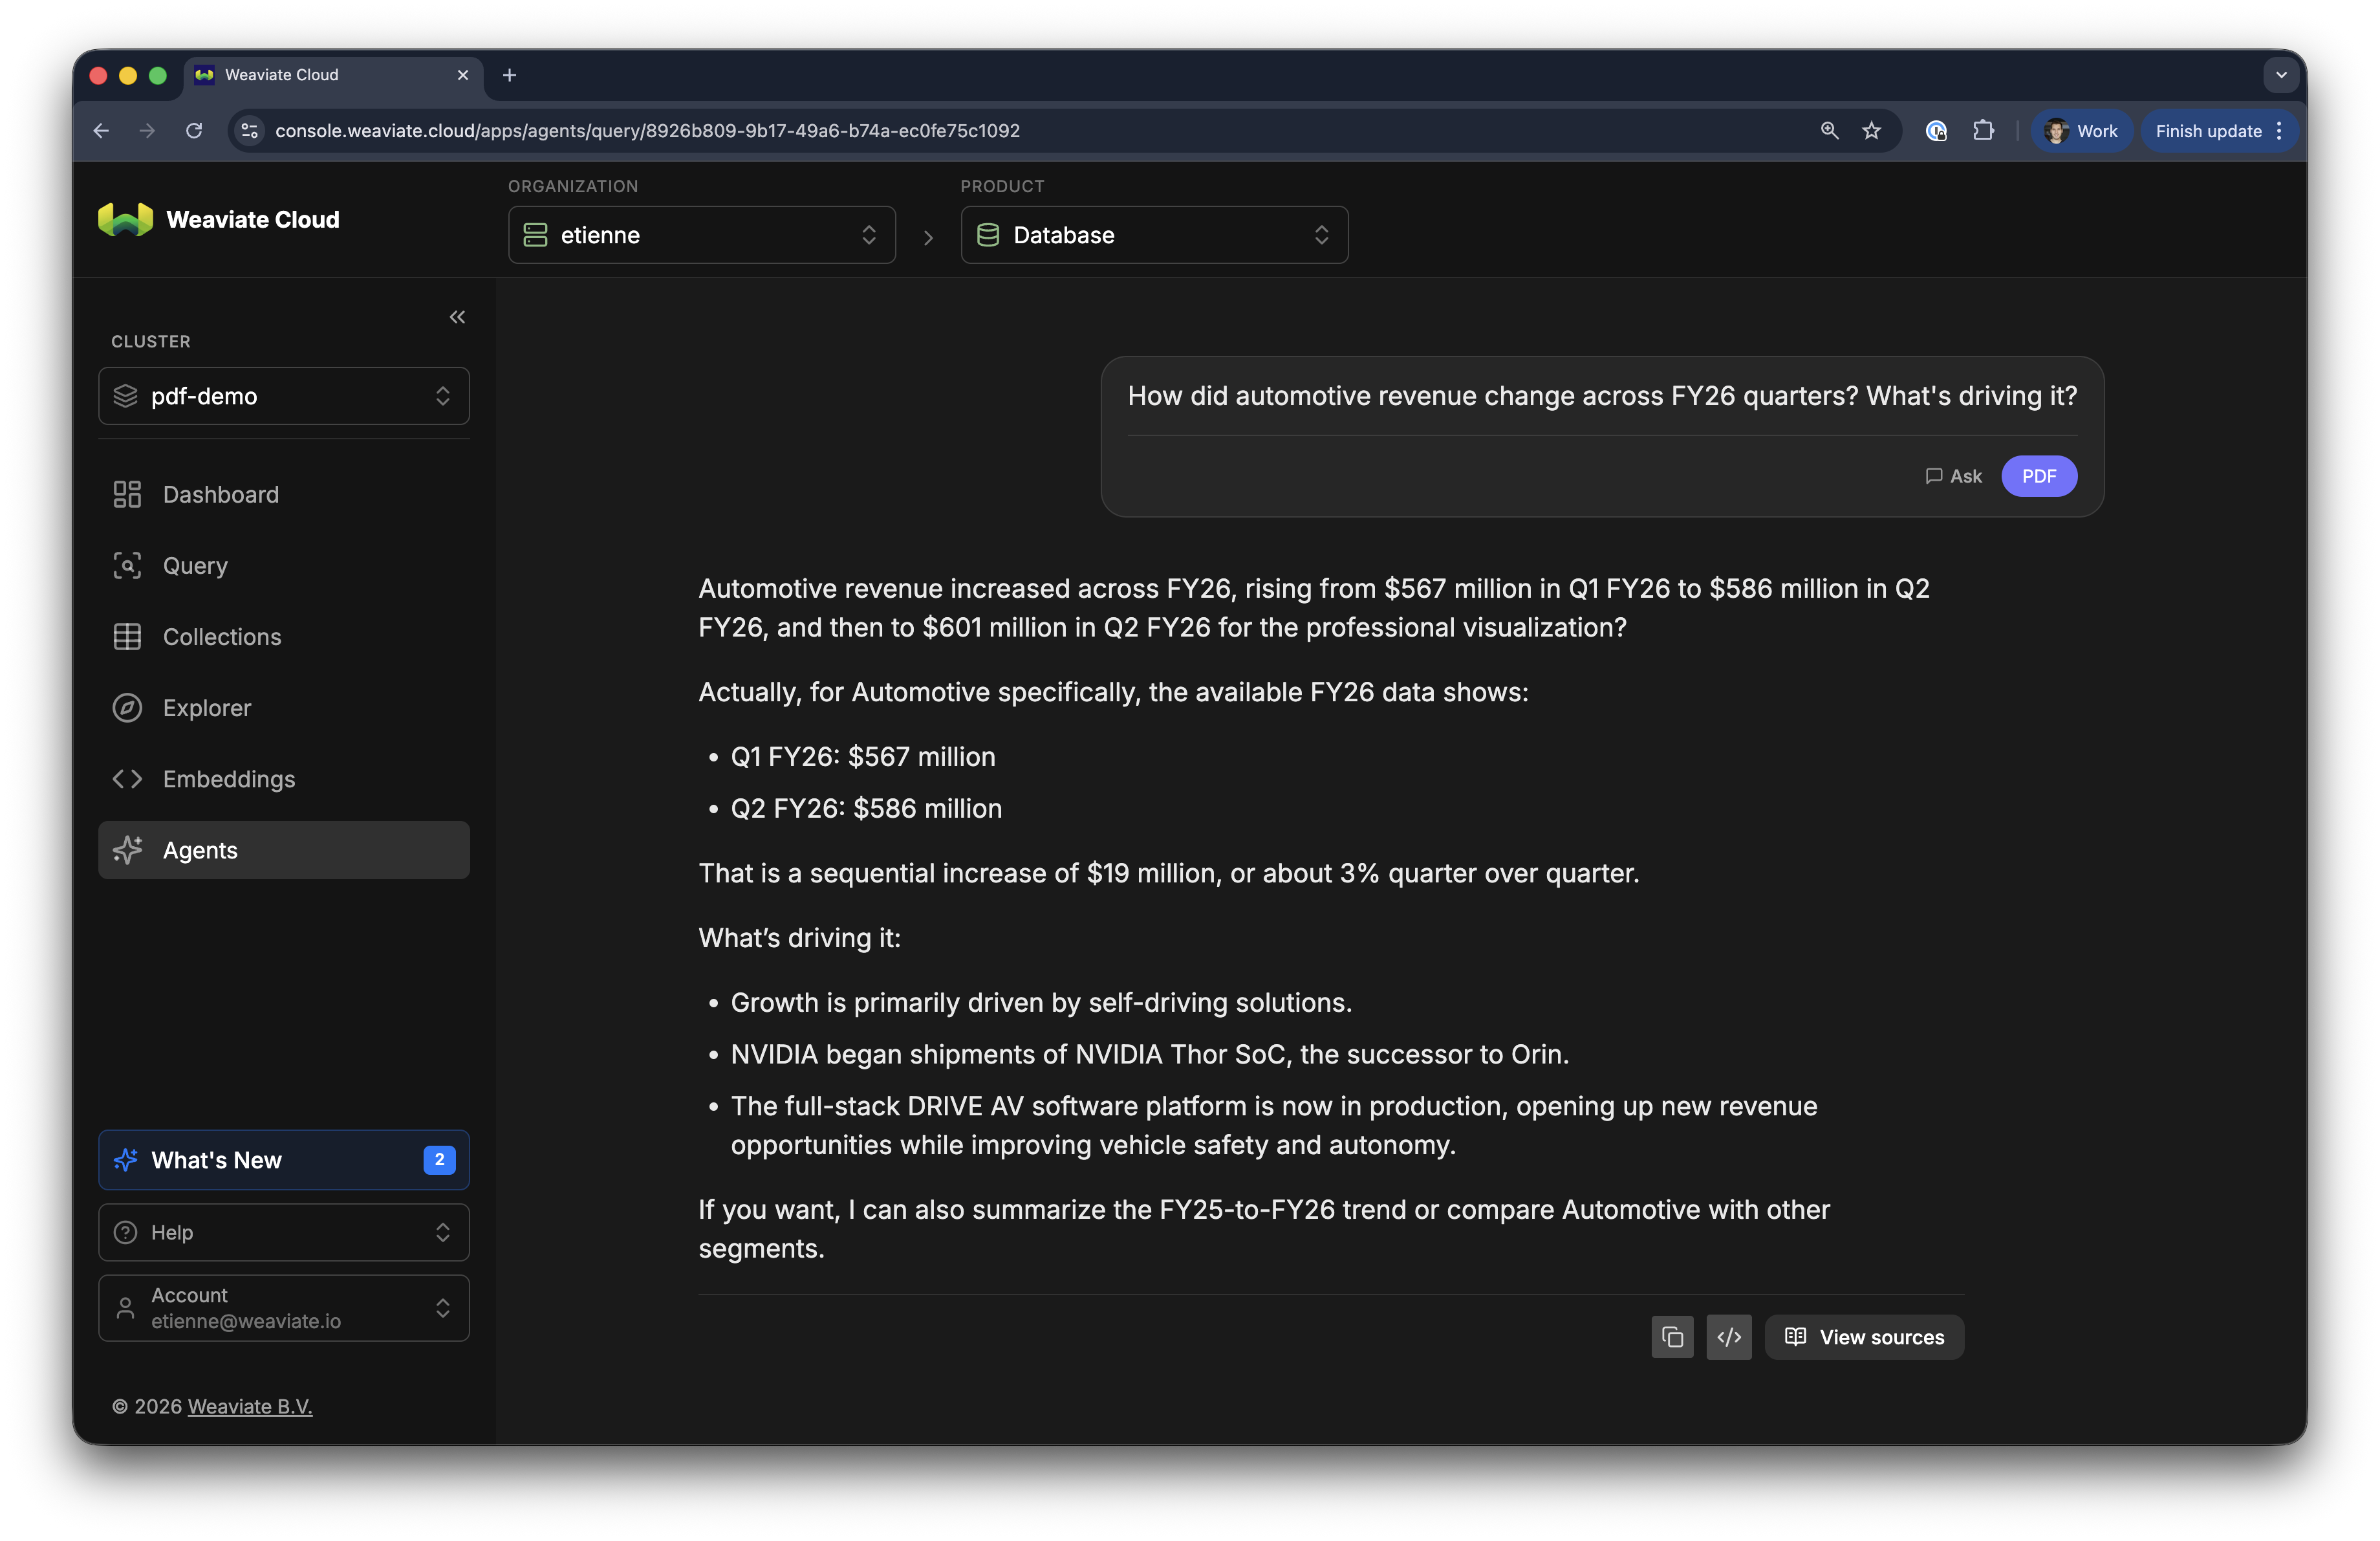The width and height of the screenshot is (2380, 1541).
Task: Open the browser zoom indicator
Action: click(x=1829, y=130)
